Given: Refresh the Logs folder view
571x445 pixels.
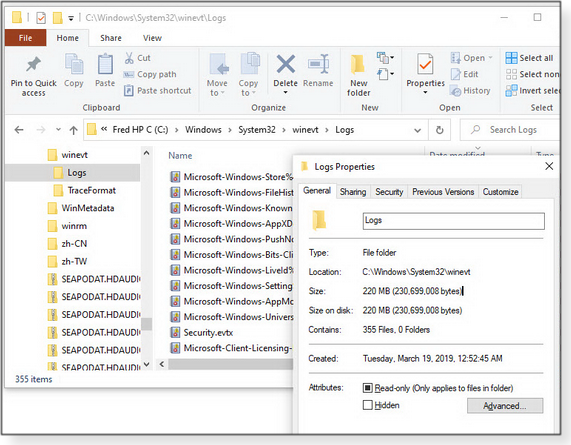Looking at the screenshot, I should 440,130.
